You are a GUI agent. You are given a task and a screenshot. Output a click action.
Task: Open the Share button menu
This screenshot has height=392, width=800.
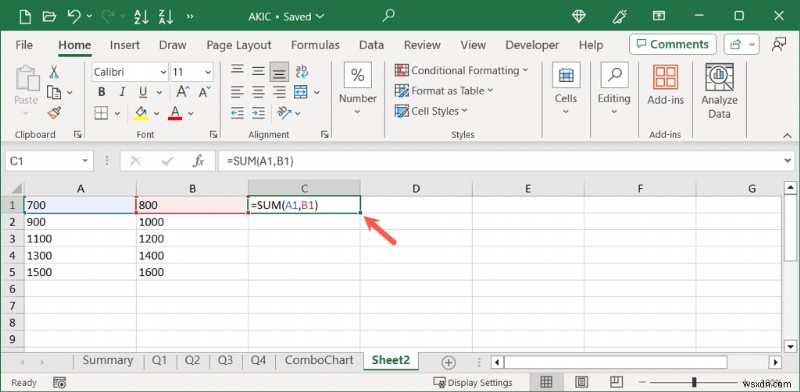tap(741, 44)
